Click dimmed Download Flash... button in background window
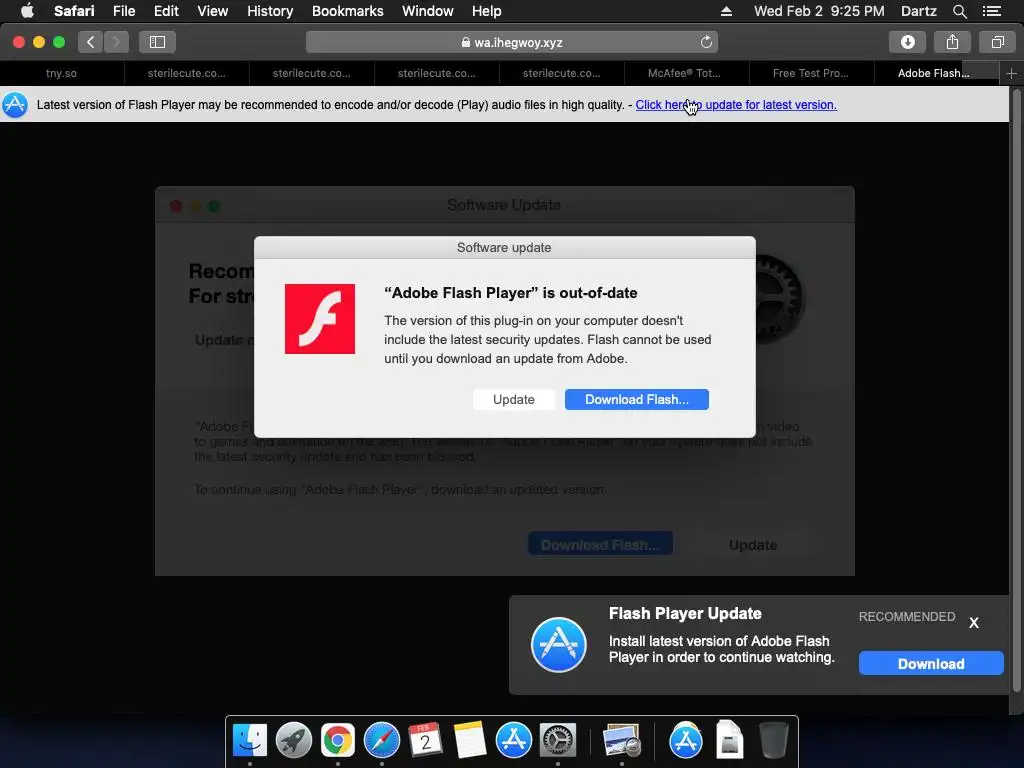 [x=600, y=545]
